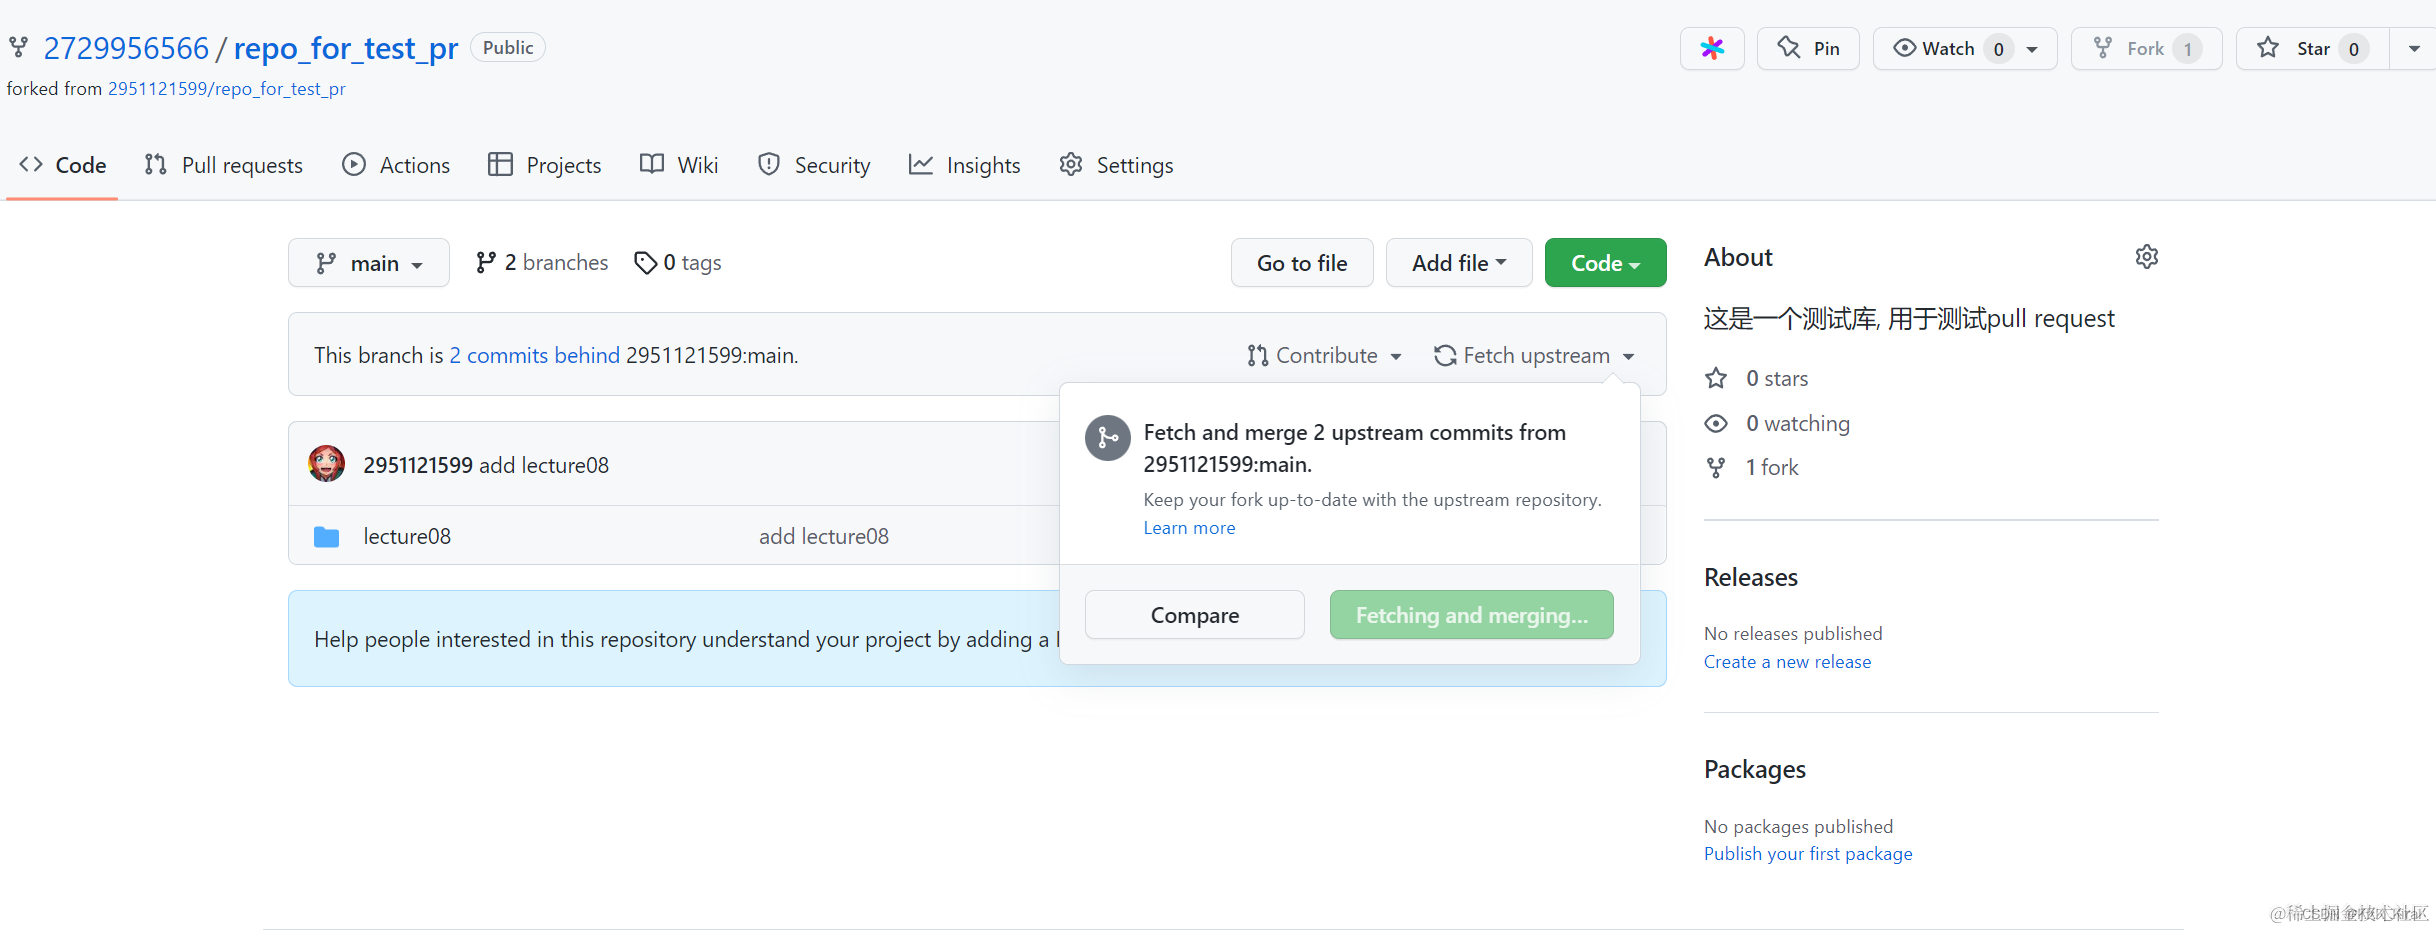This screenshot has height=930, width=2436.
Task: Click the star icon beside 0 stars
Action: 1716,378
